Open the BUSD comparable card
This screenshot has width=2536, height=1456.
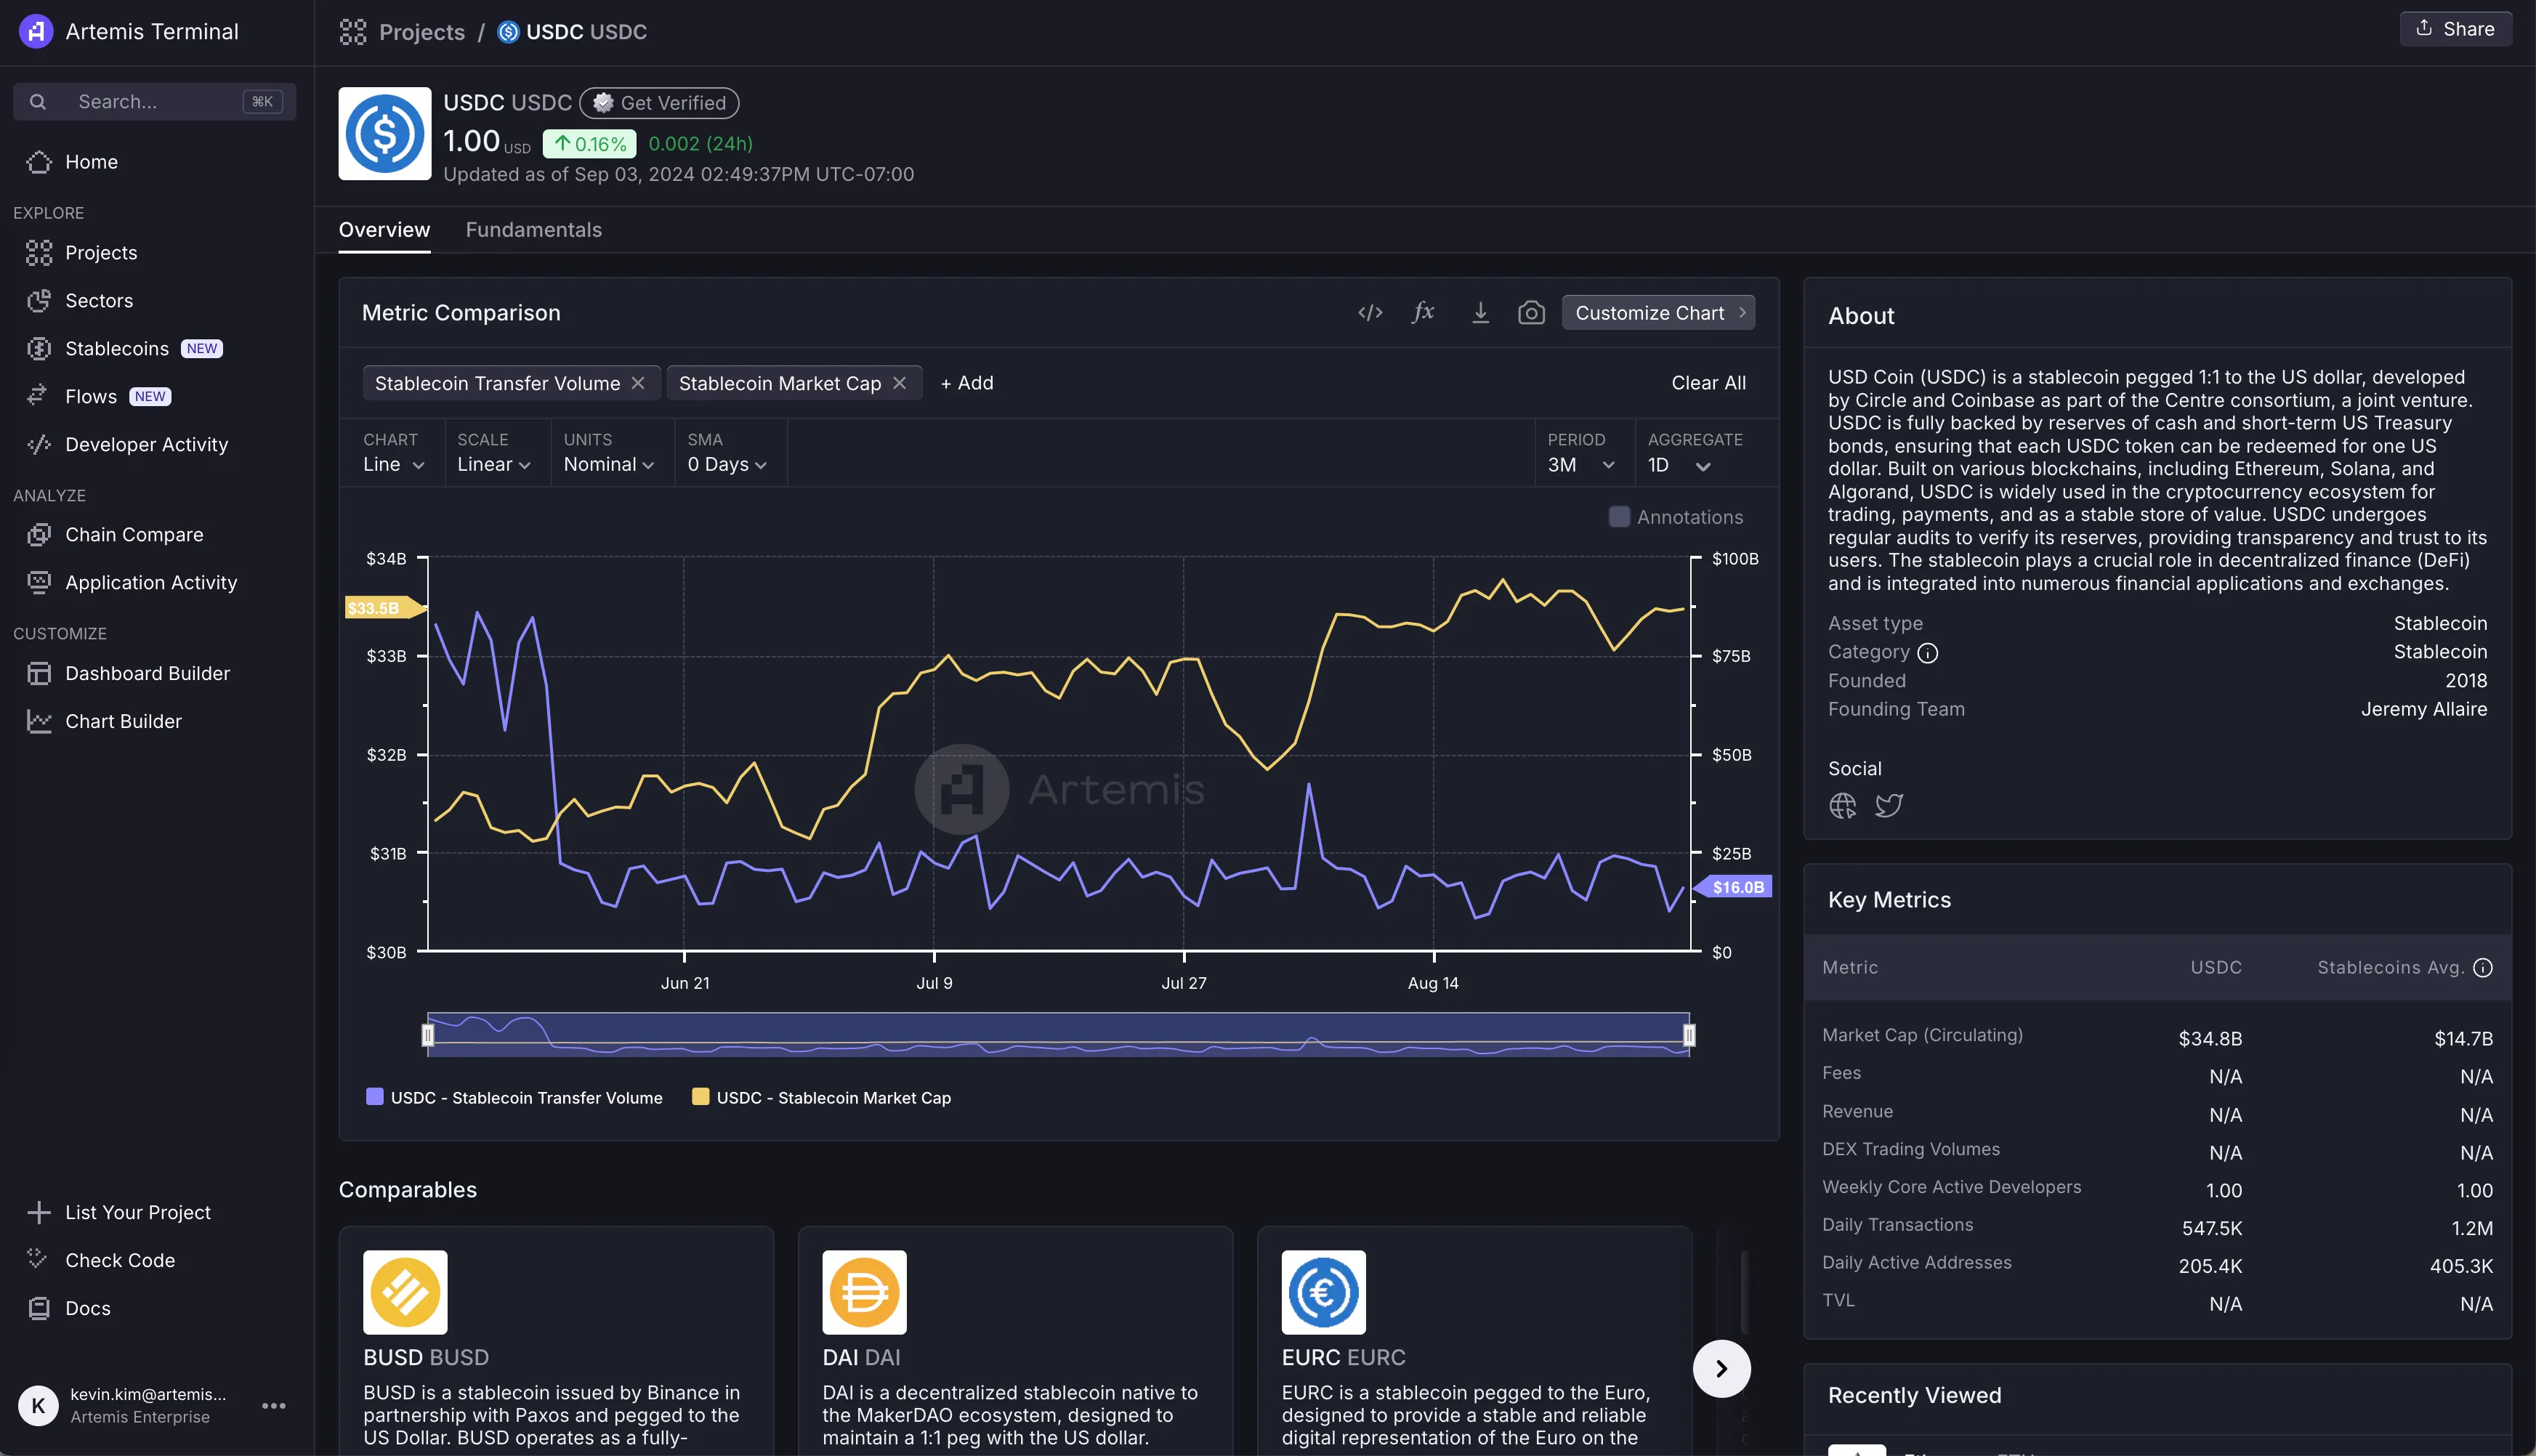point(556,1341)
